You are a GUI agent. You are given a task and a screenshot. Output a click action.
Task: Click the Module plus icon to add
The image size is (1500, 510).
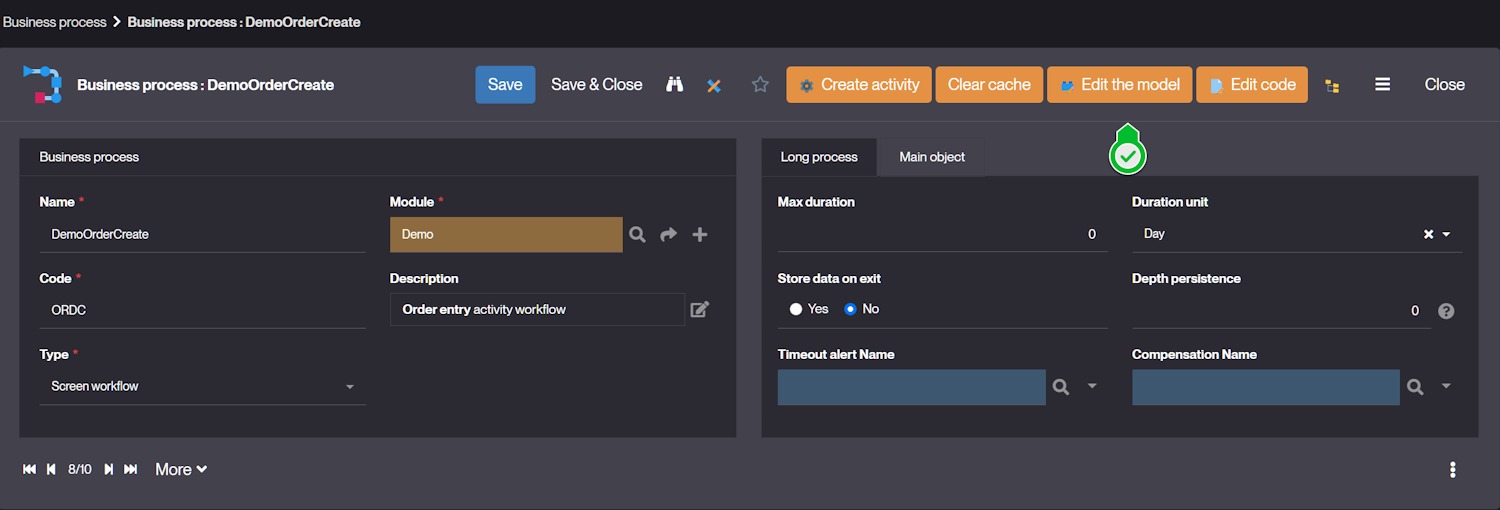[x=700, y=234]
